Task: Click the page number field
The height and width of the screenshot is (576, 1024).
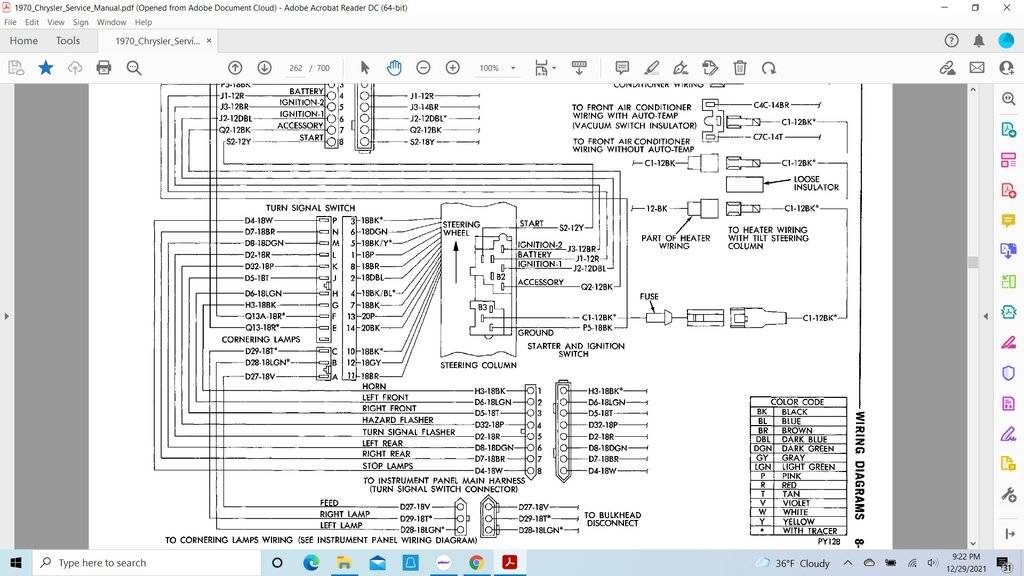Action: [294, 68]
